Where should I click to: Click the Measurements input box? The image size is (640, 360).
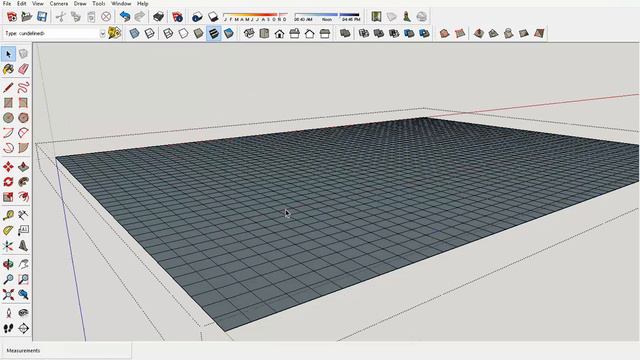point(67,351)
